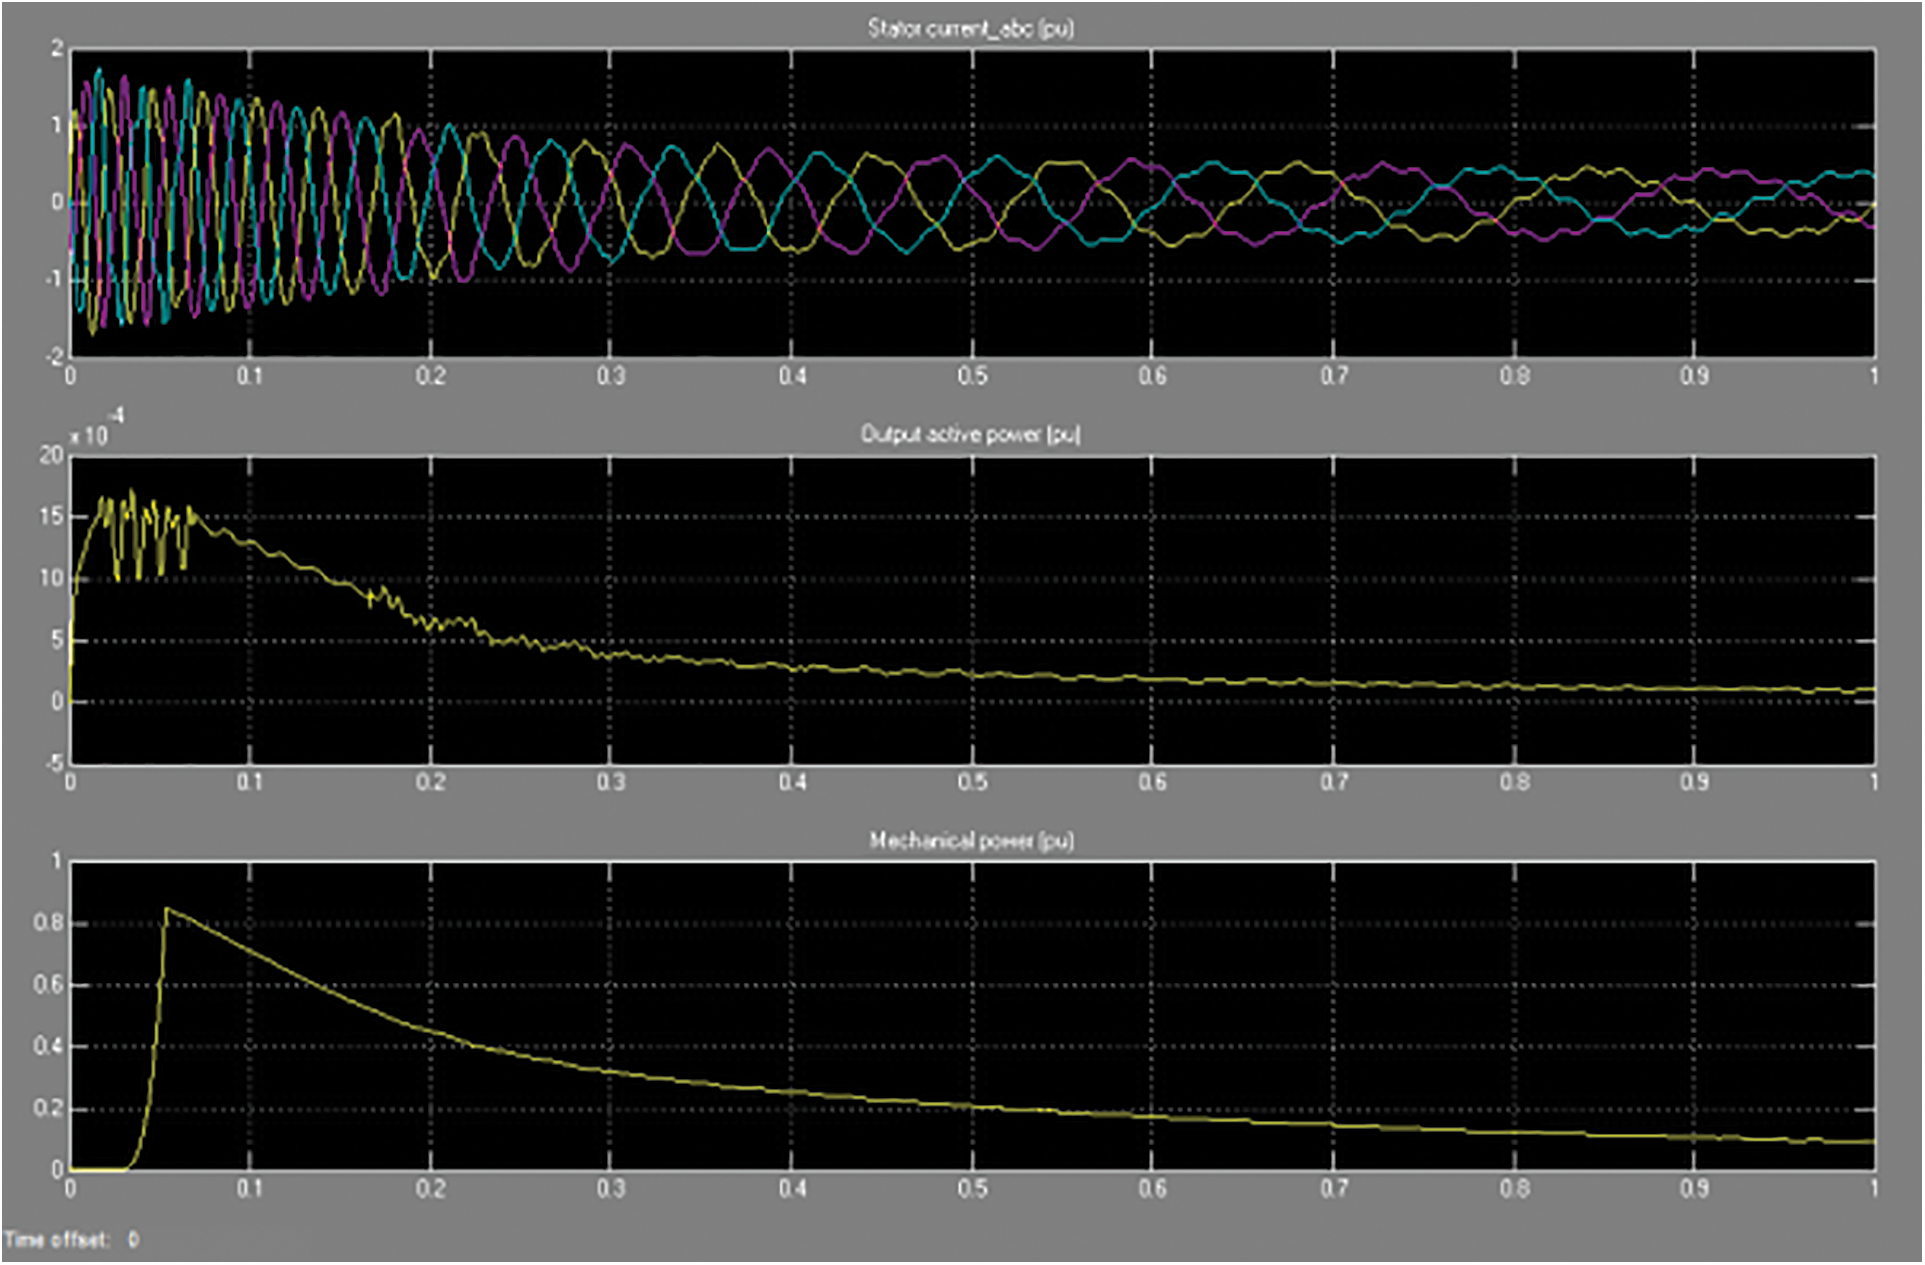Screen dimensions: 1925x1265
Task: Click the 'Stator current_abc (pu)' plot title
Action: pyautogui.click(x=970, y=28)
